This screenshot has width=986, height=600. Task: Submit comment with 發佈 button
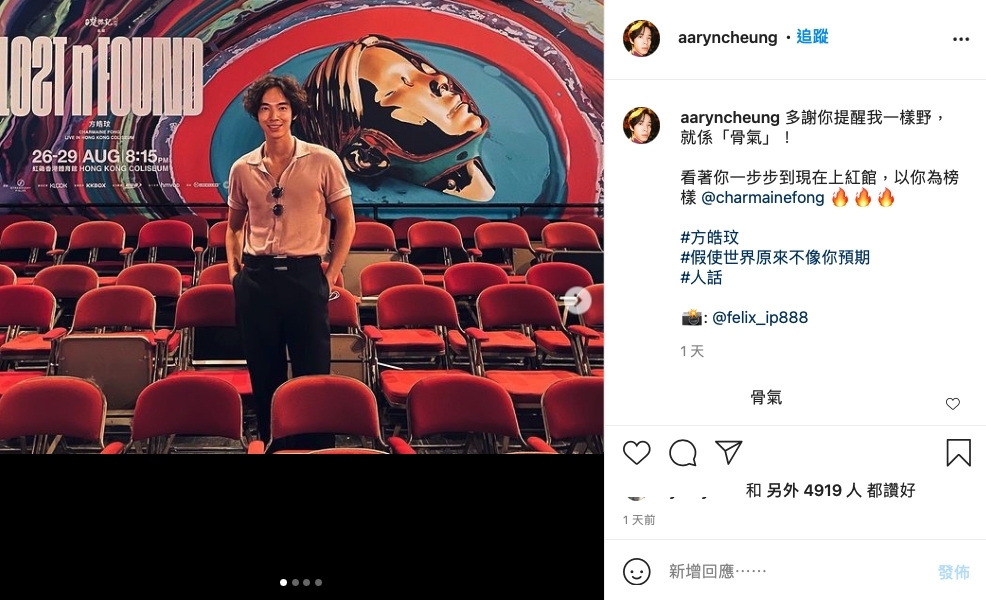coord(953,572)
